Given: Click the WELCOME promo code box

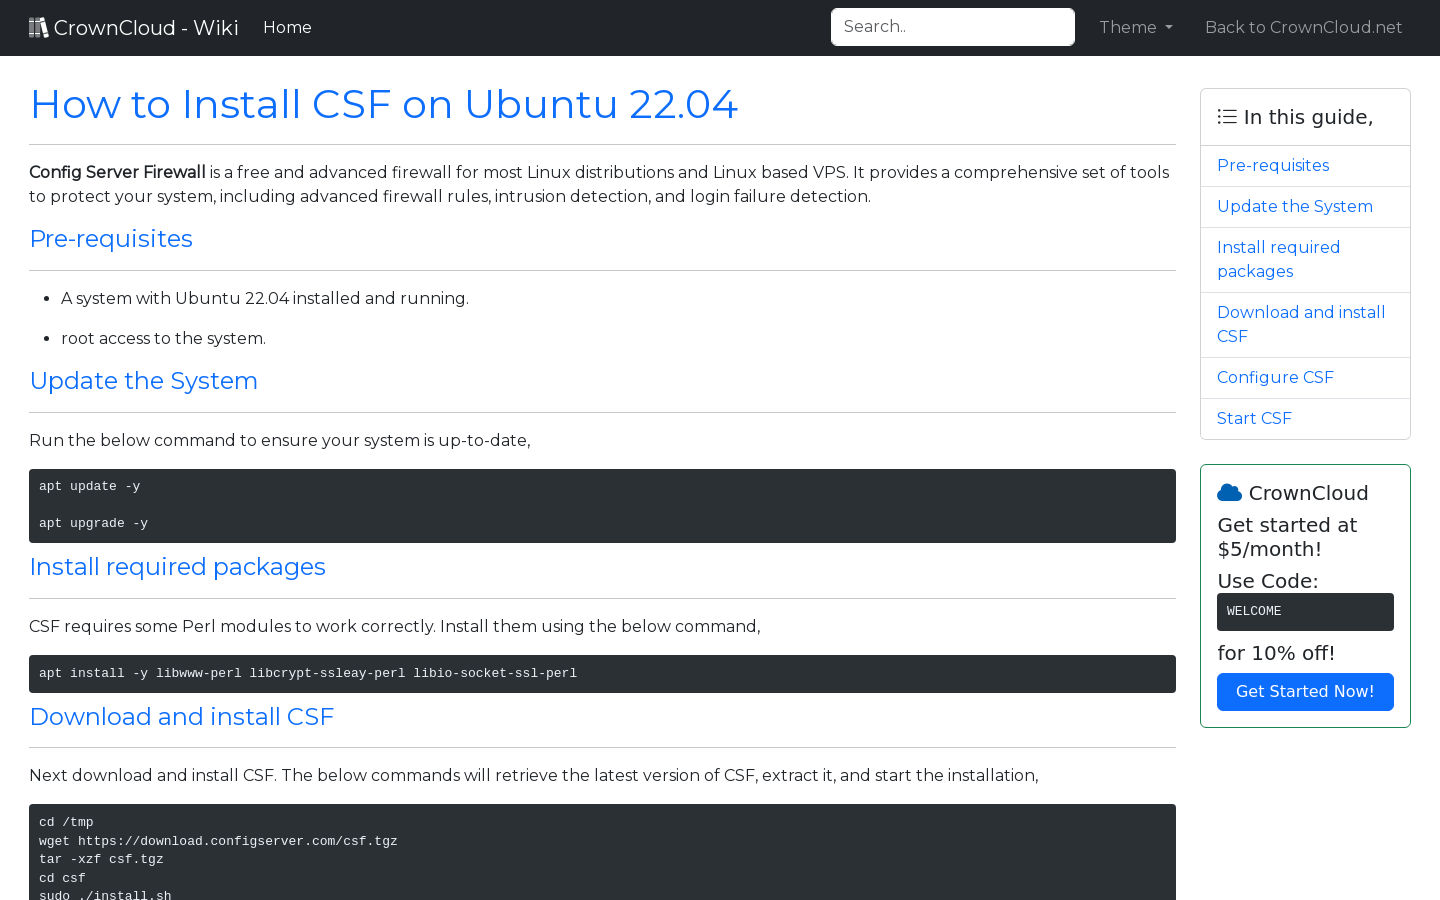Looking at the screenshot, I should click(1305, 611).
